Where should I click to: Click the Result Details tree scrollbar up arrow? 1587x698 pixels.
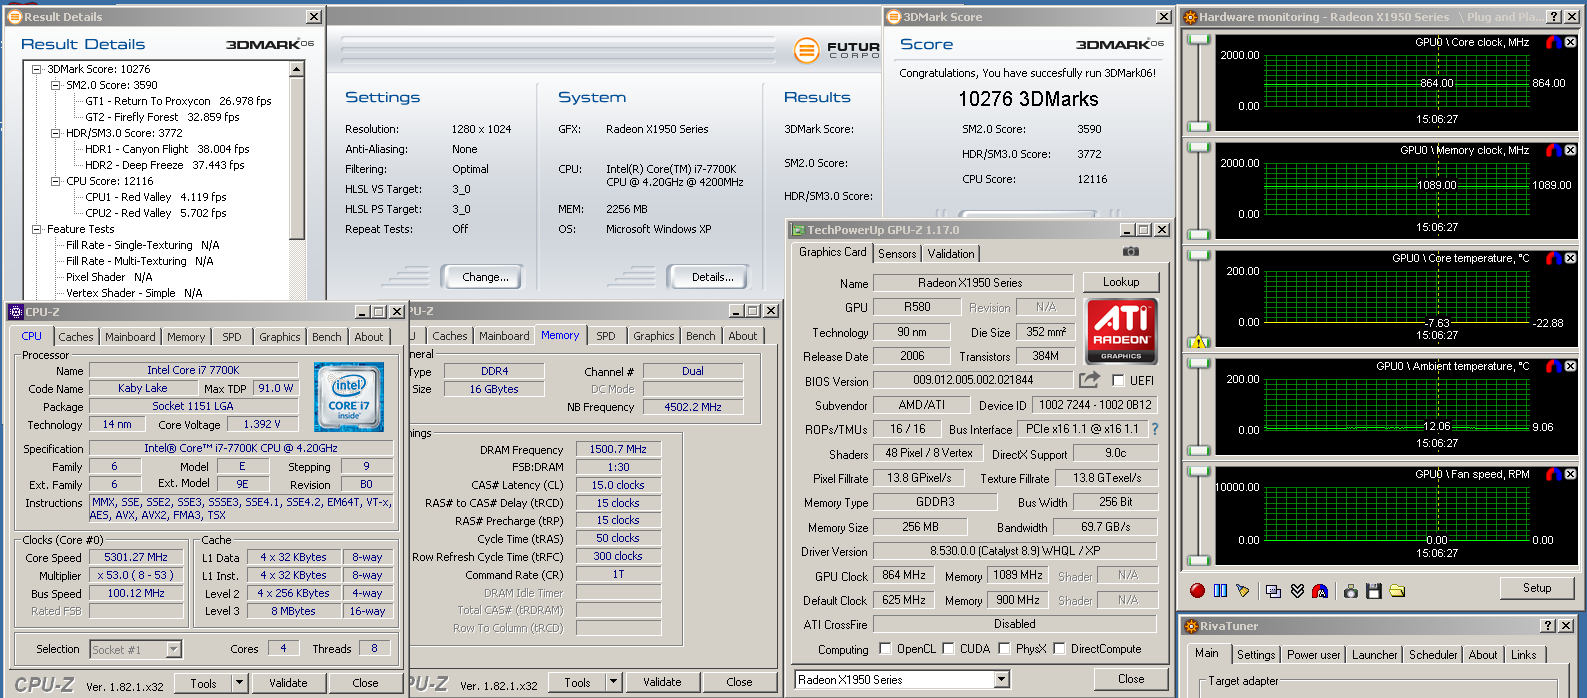[296, 69]
